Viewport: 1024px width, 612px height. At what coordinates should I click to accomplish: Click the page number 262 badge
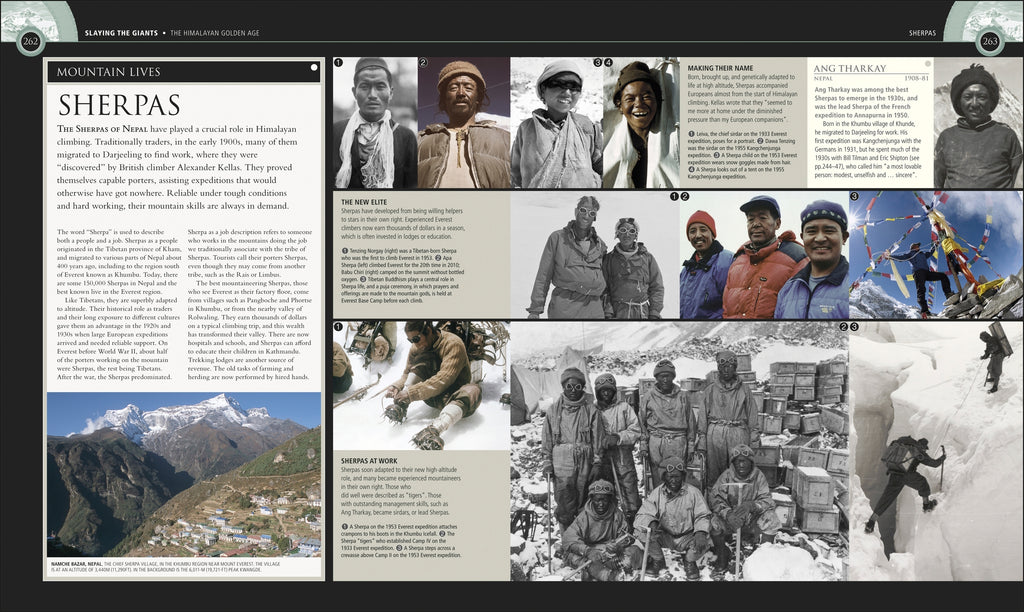pyautogui.click(x=32, y=41)
